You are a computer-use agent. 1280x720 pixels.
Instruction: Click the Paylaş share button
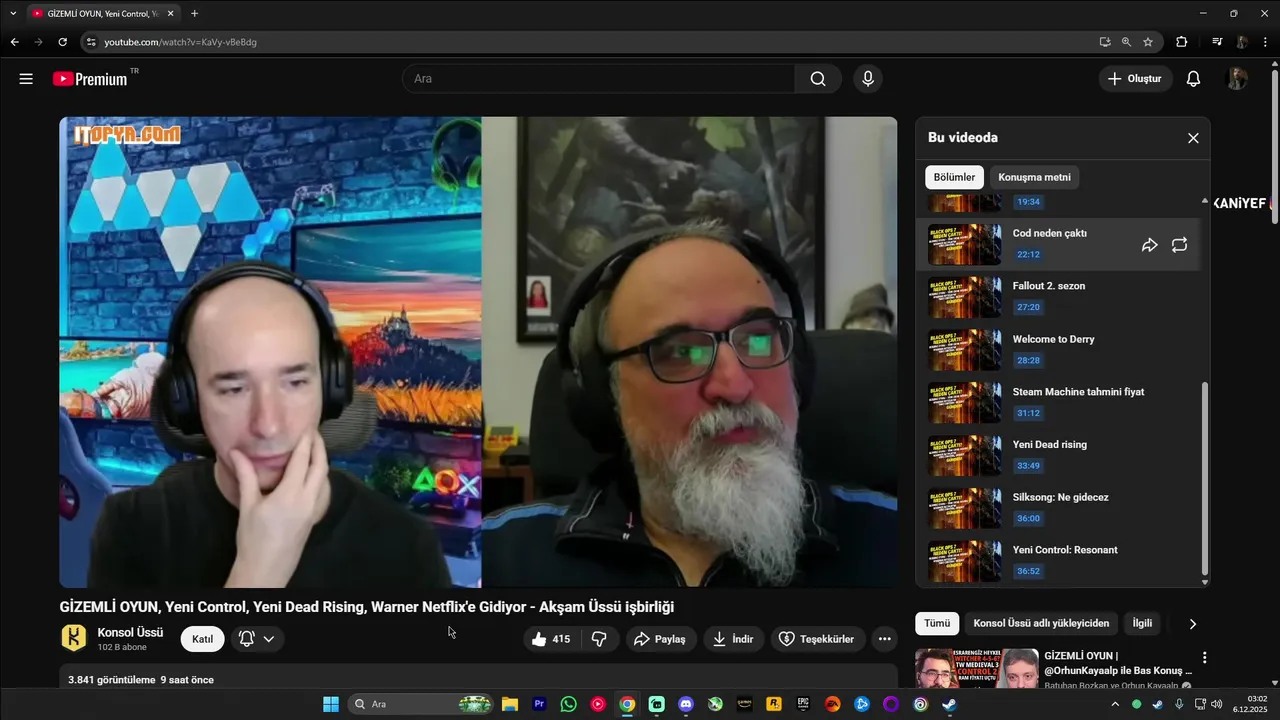pyautogui.click(x=660, y=639)
